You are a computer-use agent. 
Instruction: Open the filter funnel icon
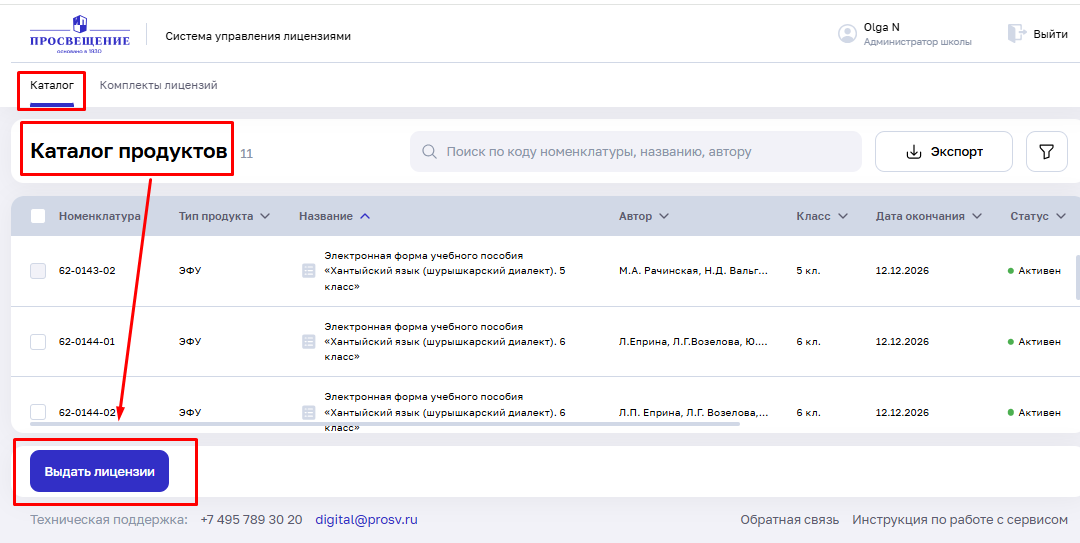point(1047,152)
